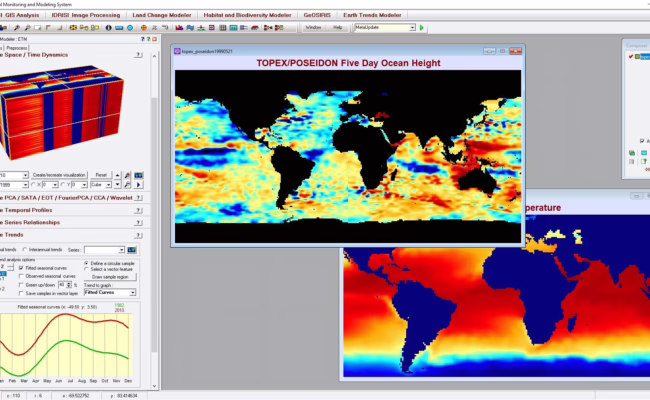Open Land Change Modeler menu
The image size is (650, 400).
pyautogui.click(x=162, y=15)
